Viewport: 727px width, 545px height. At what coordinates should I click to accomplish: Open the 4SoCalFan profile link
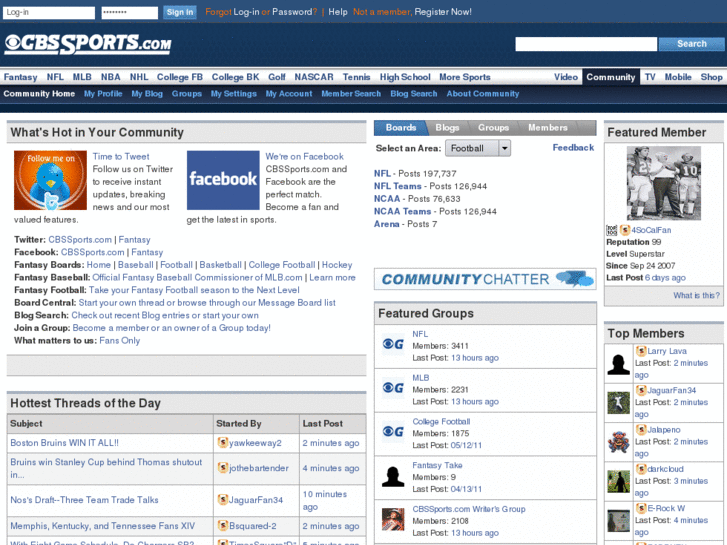[651, 230]
